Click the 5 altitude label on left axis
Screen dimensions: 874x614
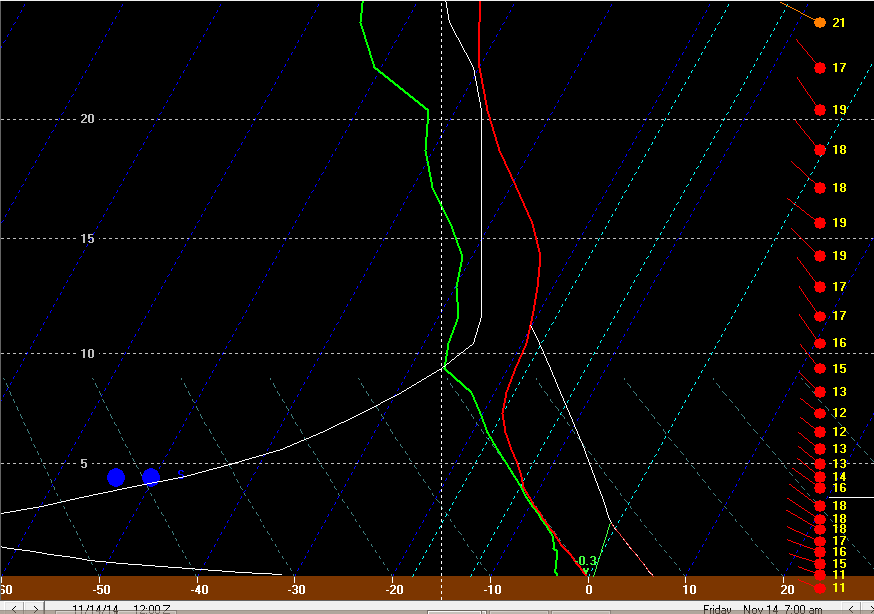pos(84,463)
